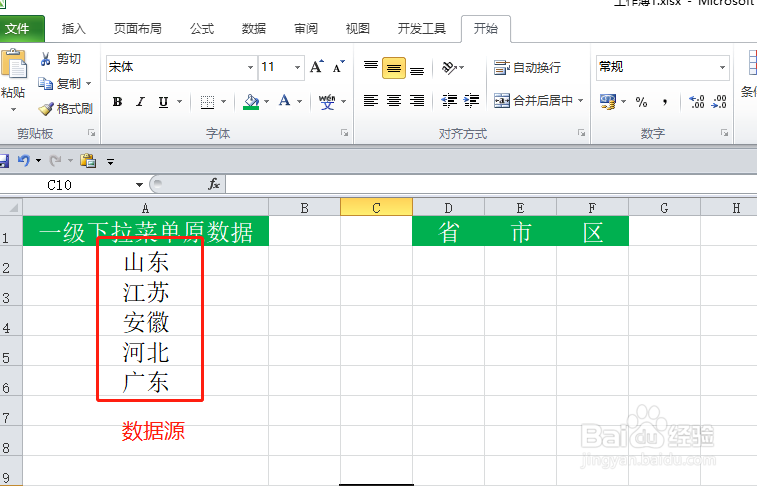Switch to 公式 formulas tab

[x=202, y=29]
